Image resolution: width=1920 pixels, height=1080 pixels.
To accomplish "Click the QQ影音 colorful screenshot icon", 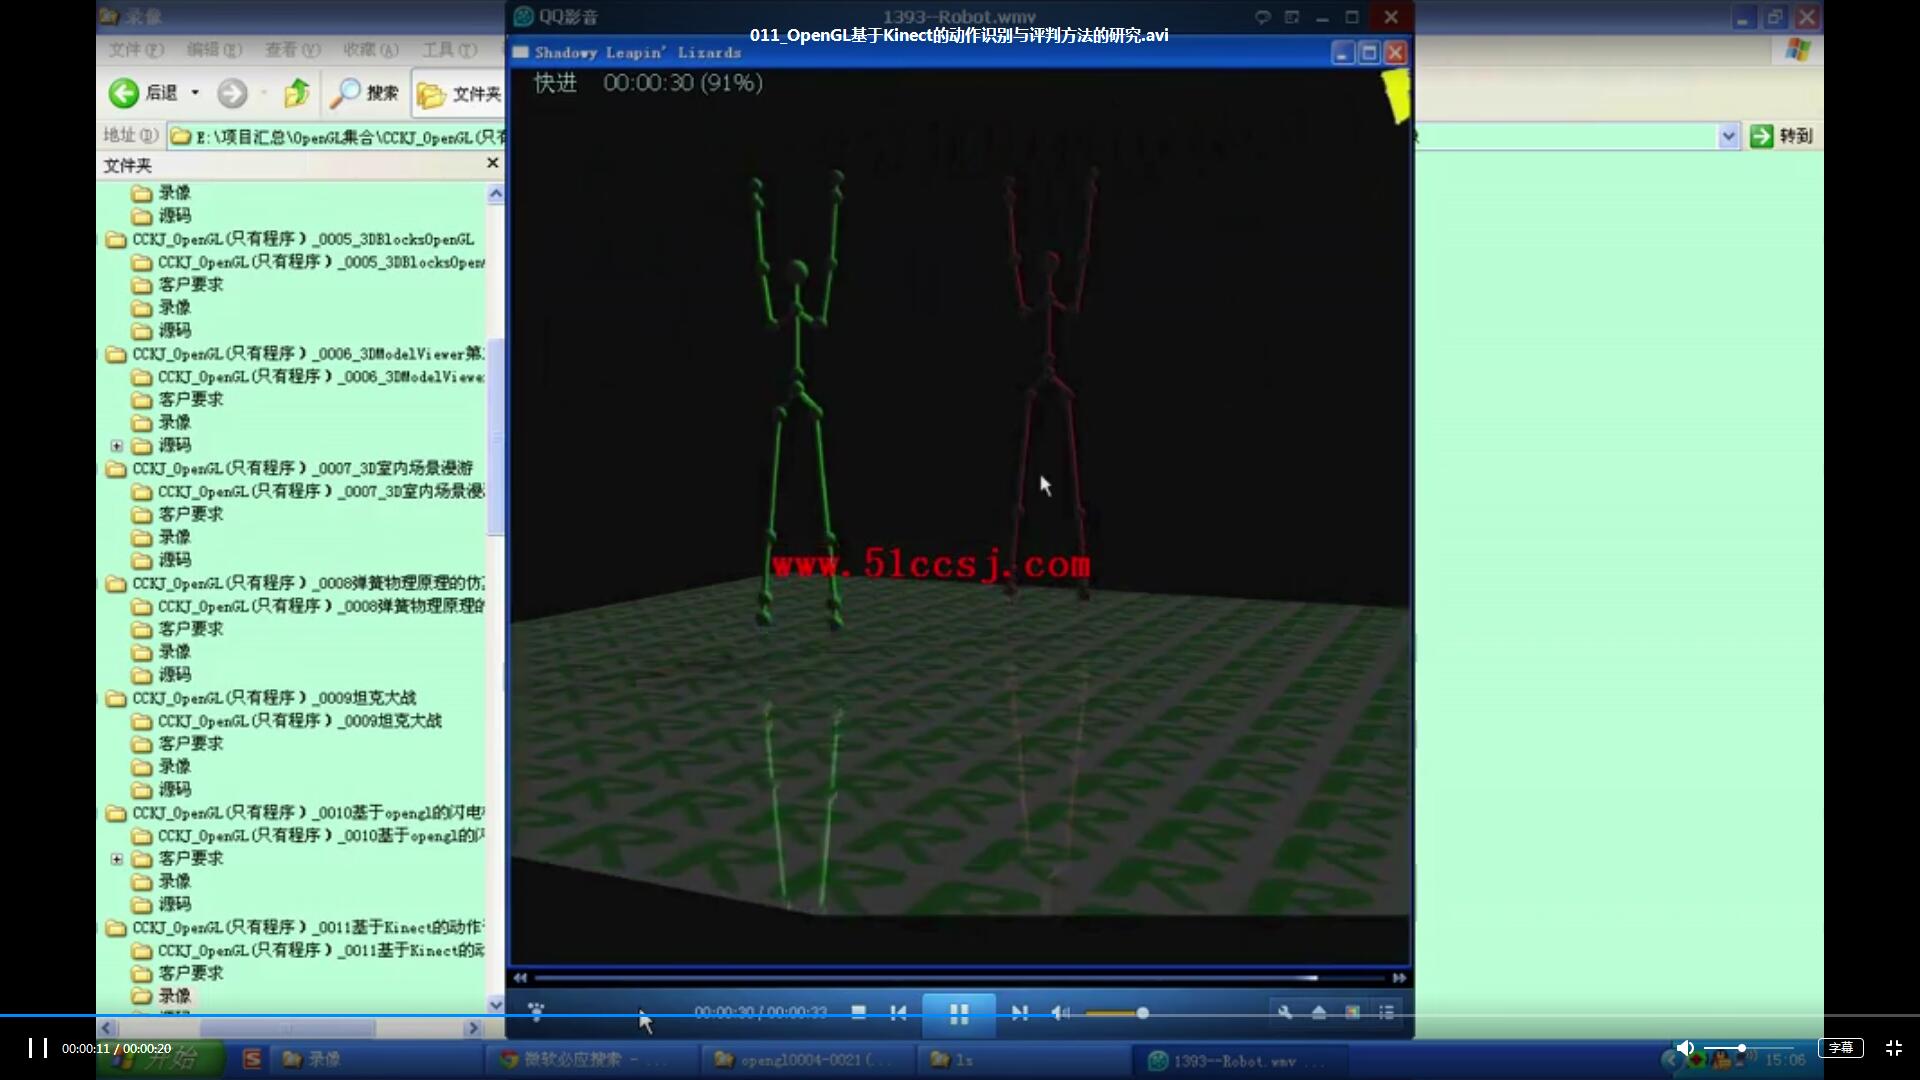I will click(x=1352, y=1013).
